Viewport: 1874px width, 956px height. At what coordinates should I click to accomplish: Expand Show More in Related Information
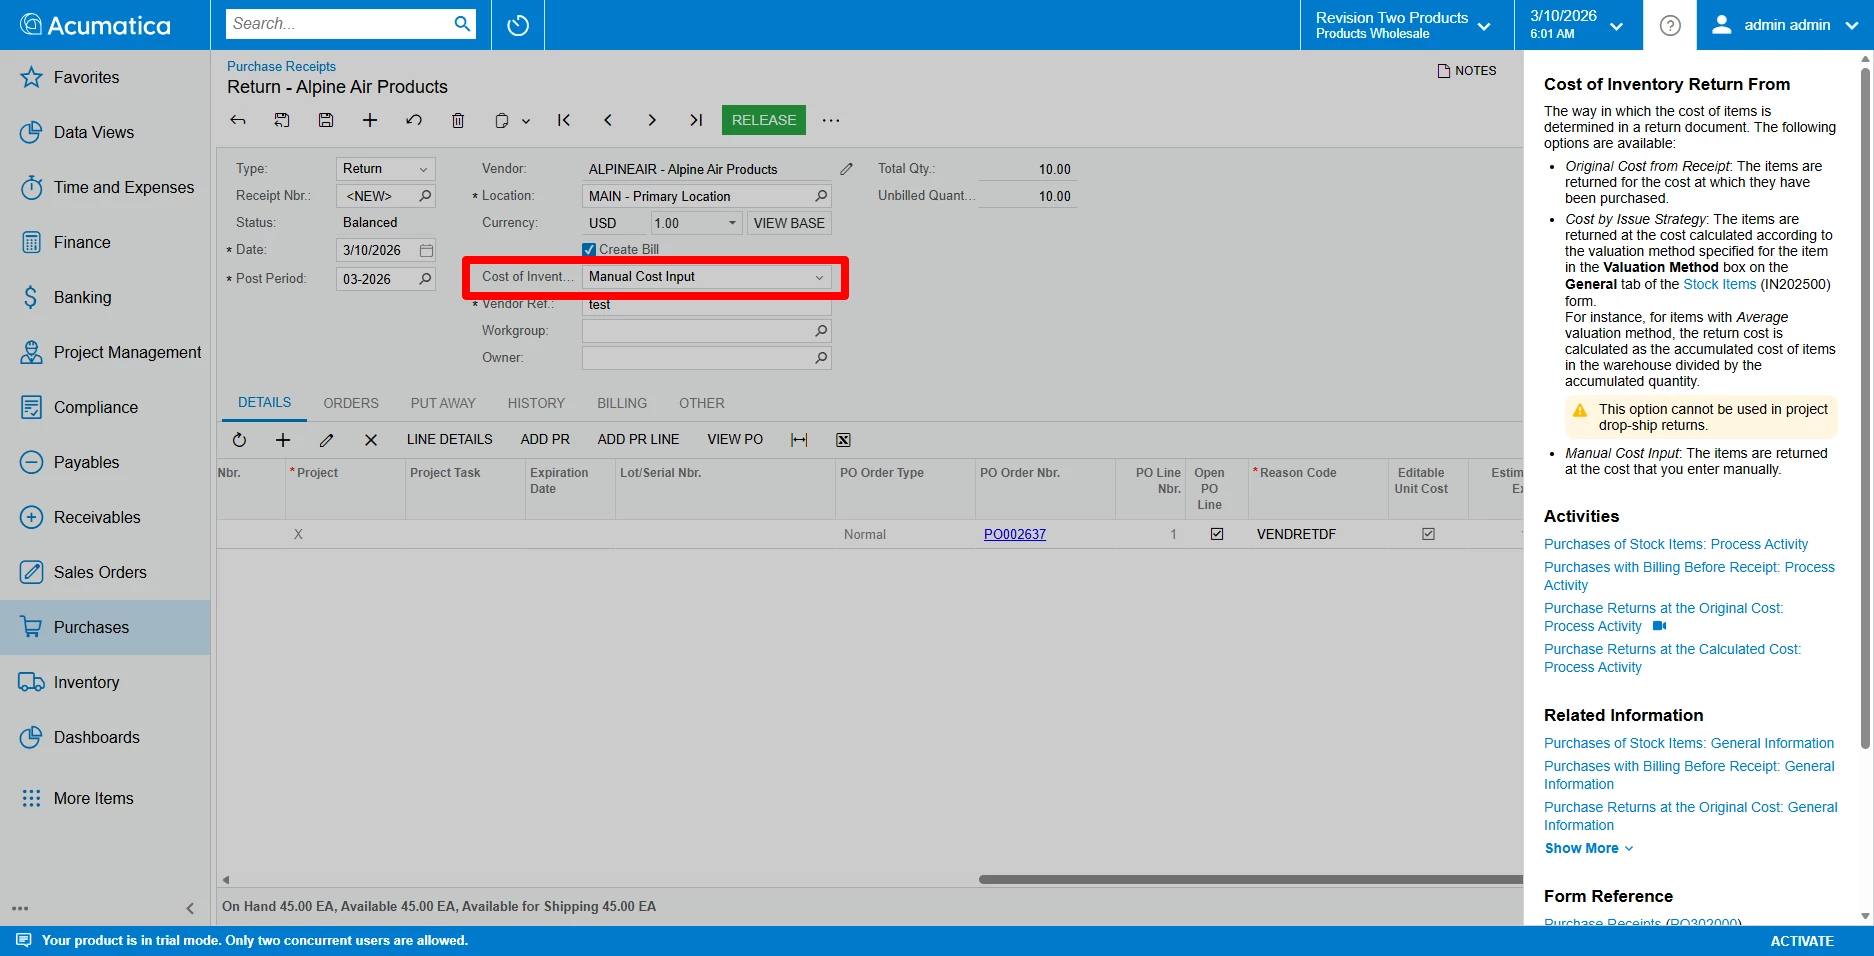tap(1589, 848)
